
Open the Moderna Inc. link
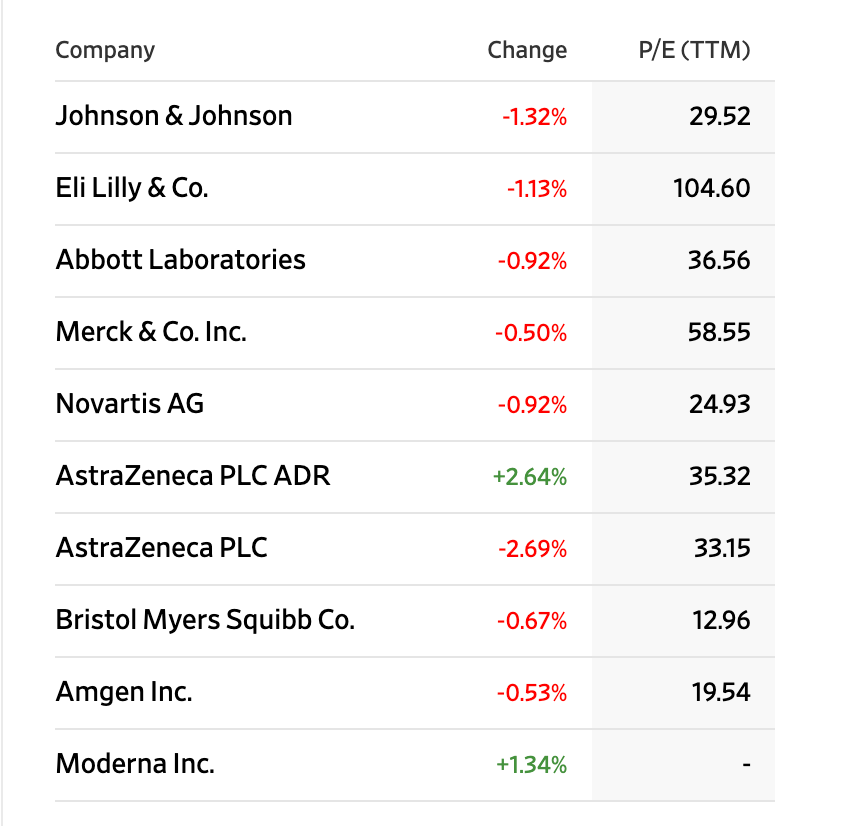coord(135,764)
